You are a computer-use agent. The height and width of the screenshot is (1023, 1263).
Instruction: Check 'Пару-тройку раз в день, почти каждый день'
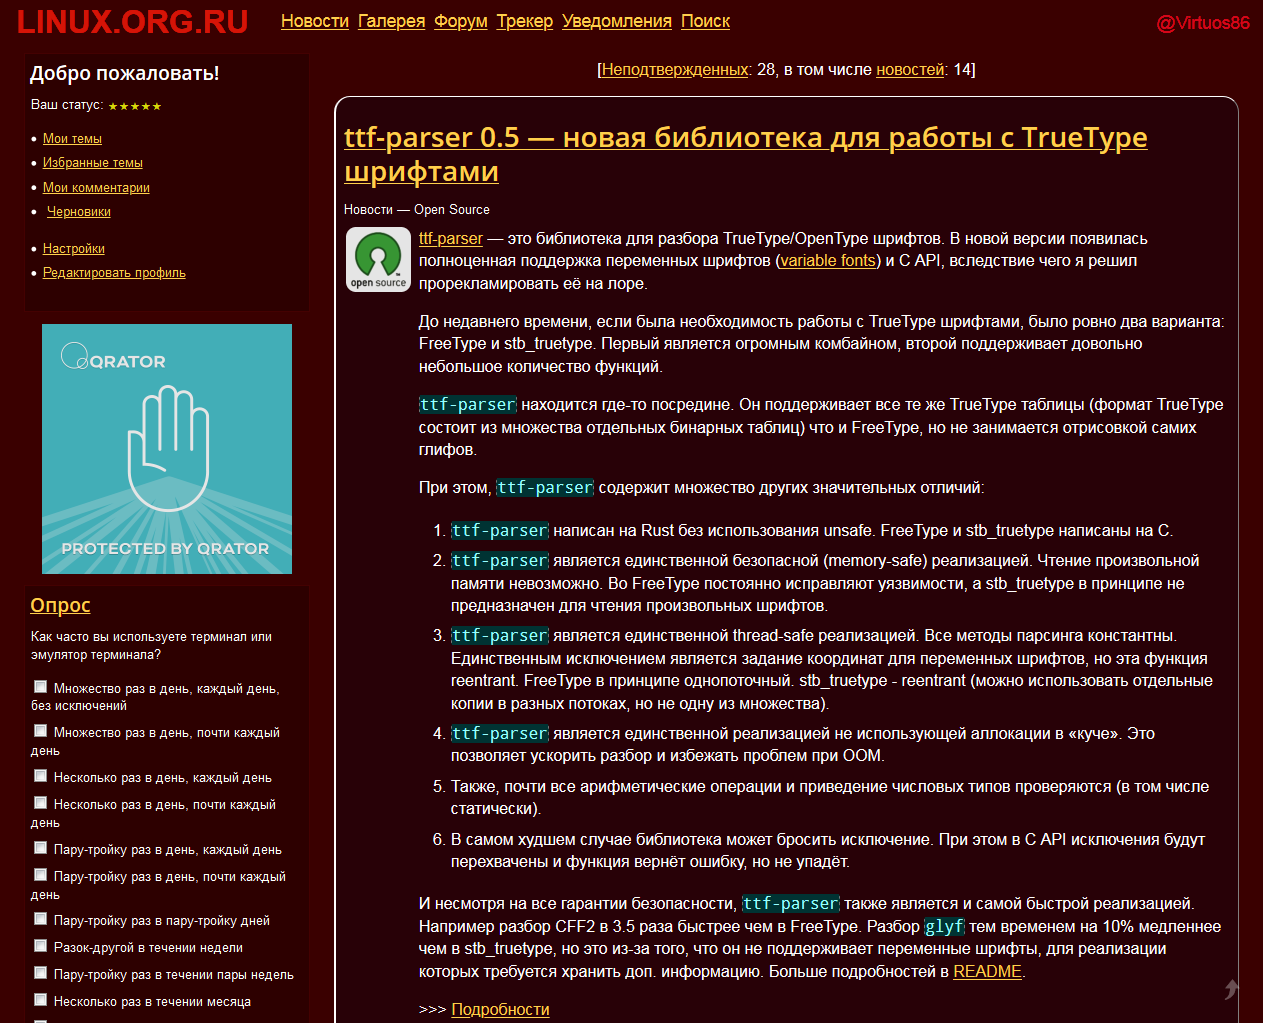coord(41,875)
